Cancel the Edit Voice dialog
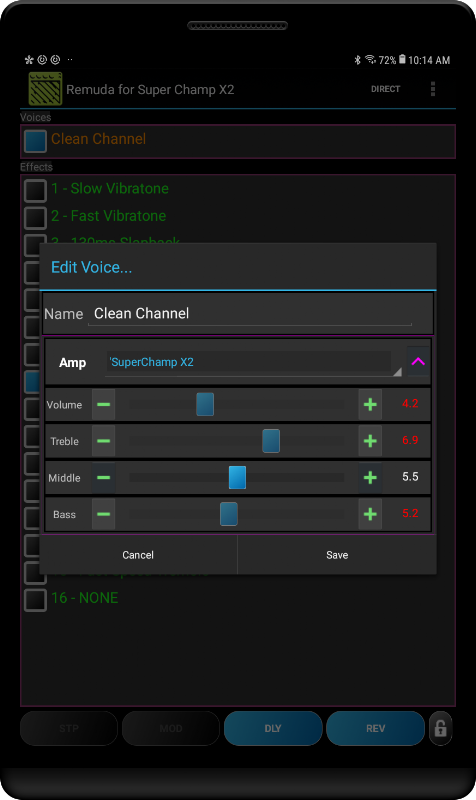The height and width of the screenshot is (800, 476). click(x=138, y=555)
